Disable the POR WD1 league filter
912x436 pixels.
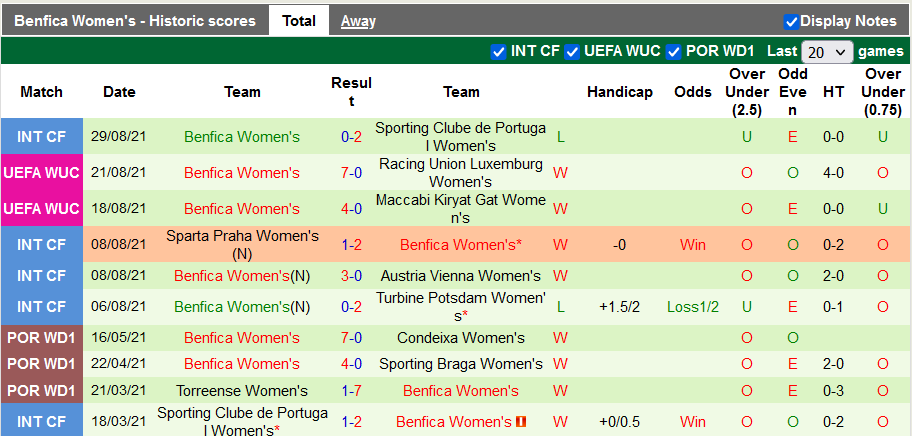(674, 51)
